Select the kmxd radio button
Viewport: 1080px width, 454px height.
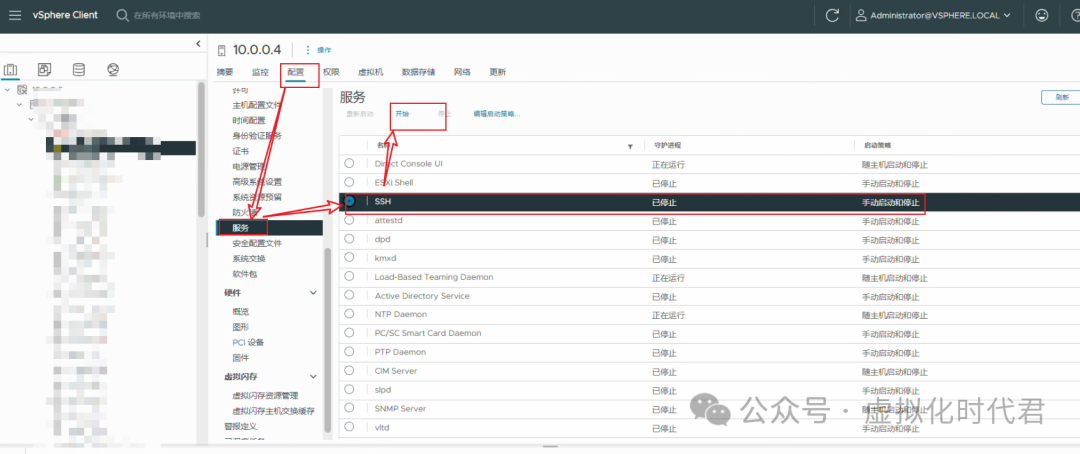click(349, 257)
